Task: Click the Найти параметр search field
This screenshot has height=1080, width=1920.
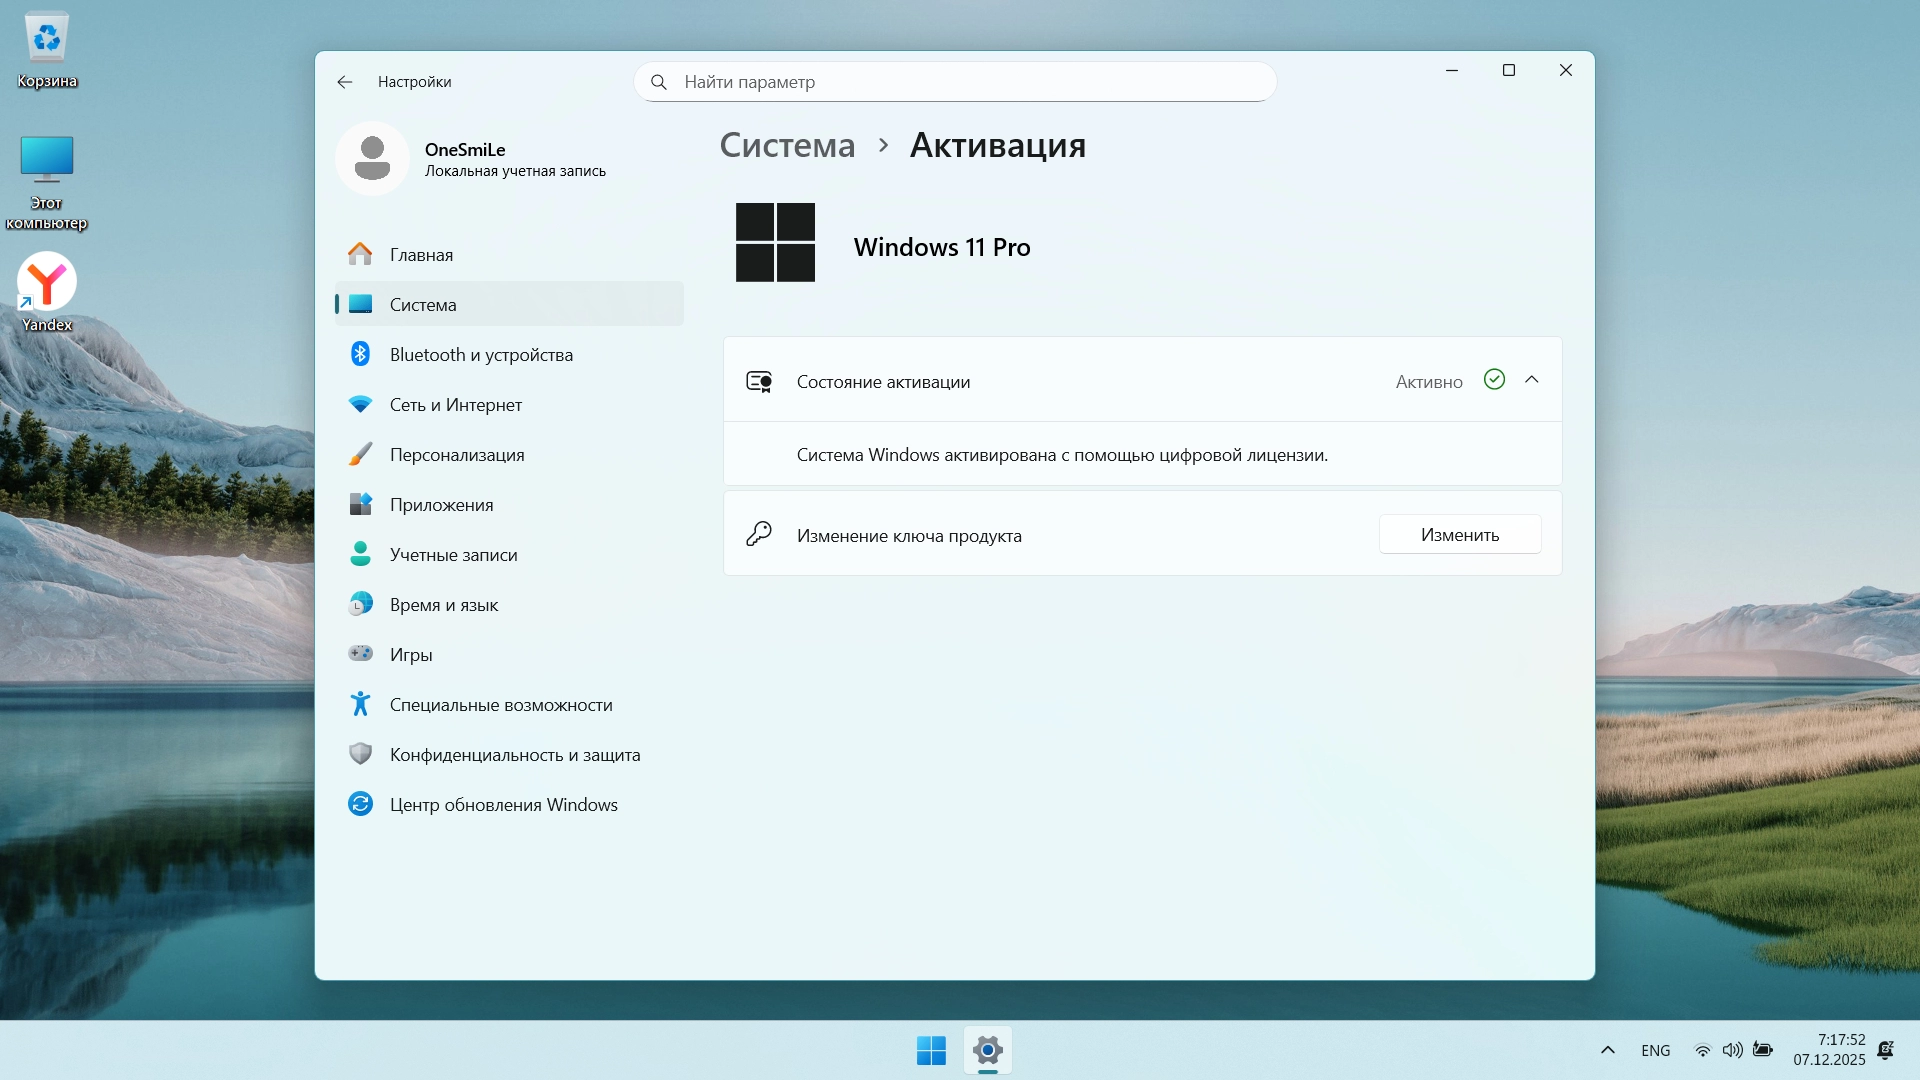Action: pyautogui.click(x=955, y=82)
